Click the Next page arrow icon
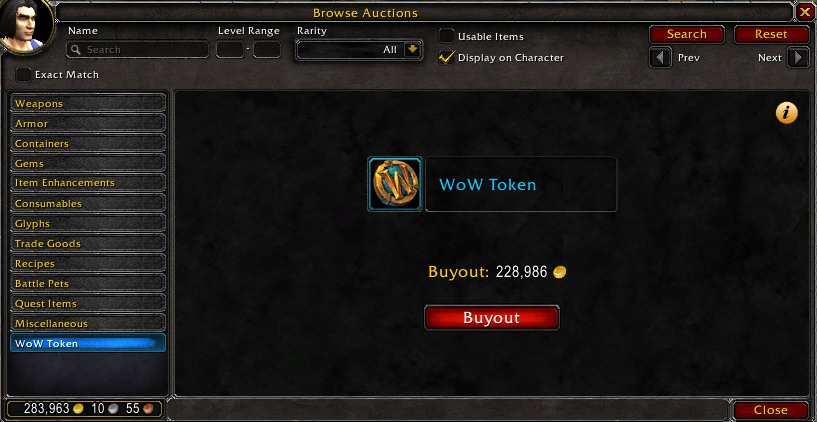This screenshot has width=817, height=422. [798, 57]
